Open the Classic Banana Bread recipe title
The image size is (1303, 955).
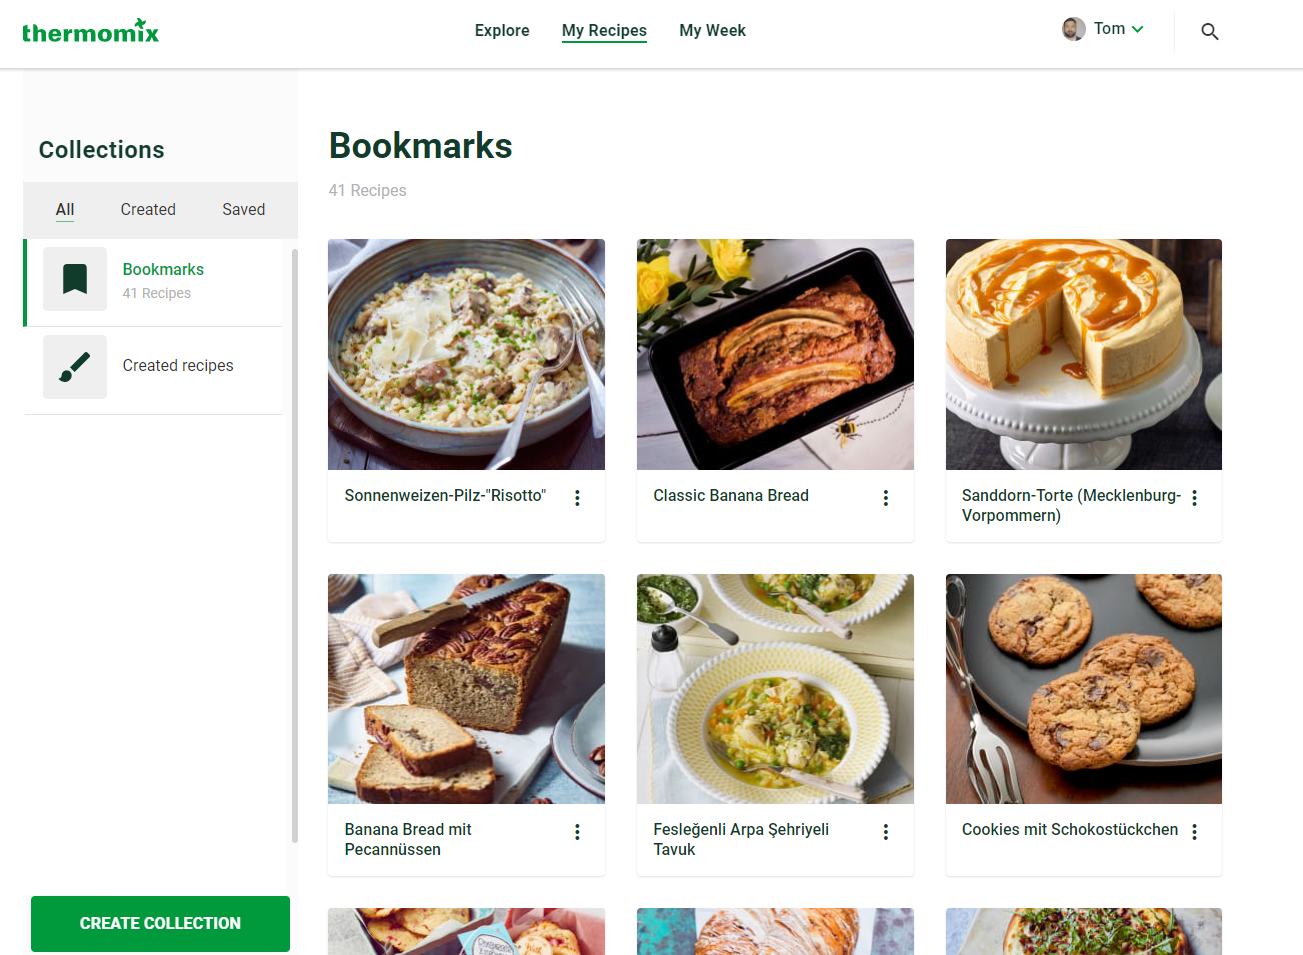click(x=731, y=496)
